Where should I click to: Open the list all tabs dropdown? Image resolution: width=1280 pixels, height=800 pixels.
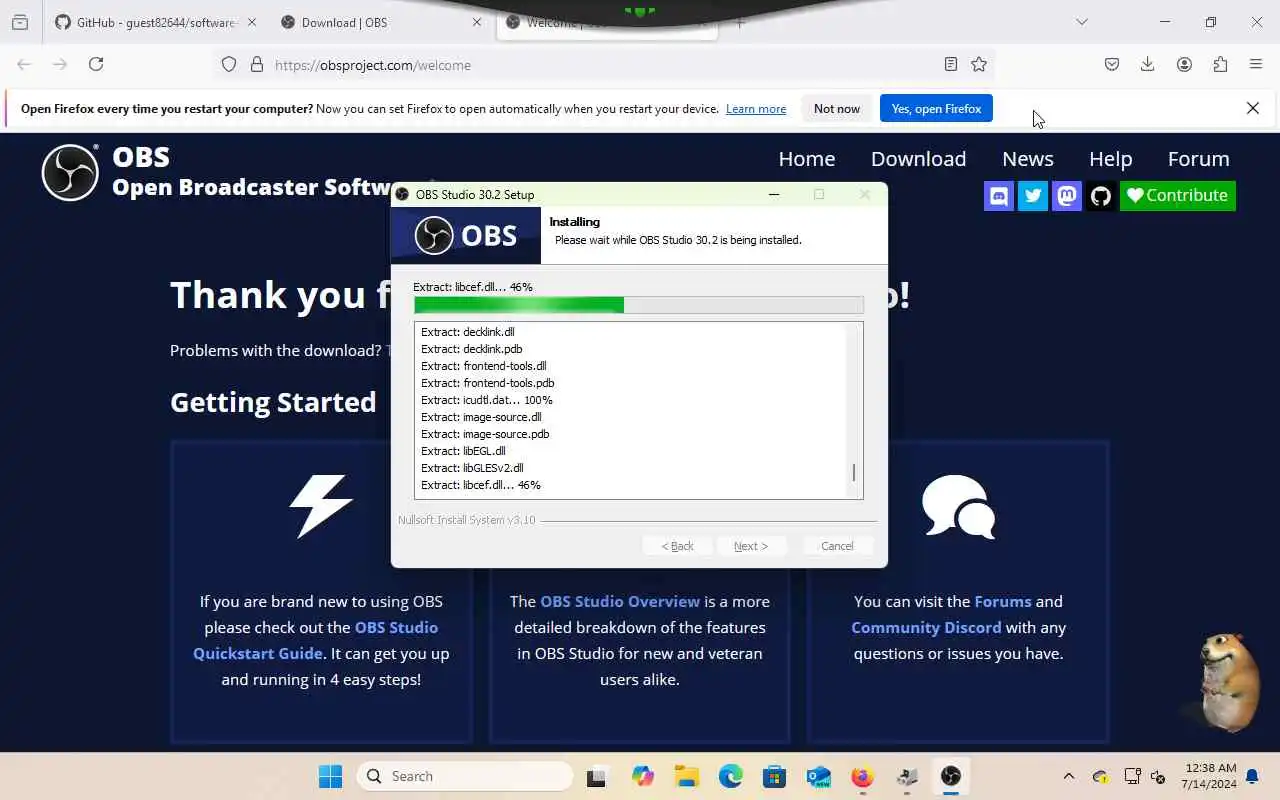(x=1081, y=22)
